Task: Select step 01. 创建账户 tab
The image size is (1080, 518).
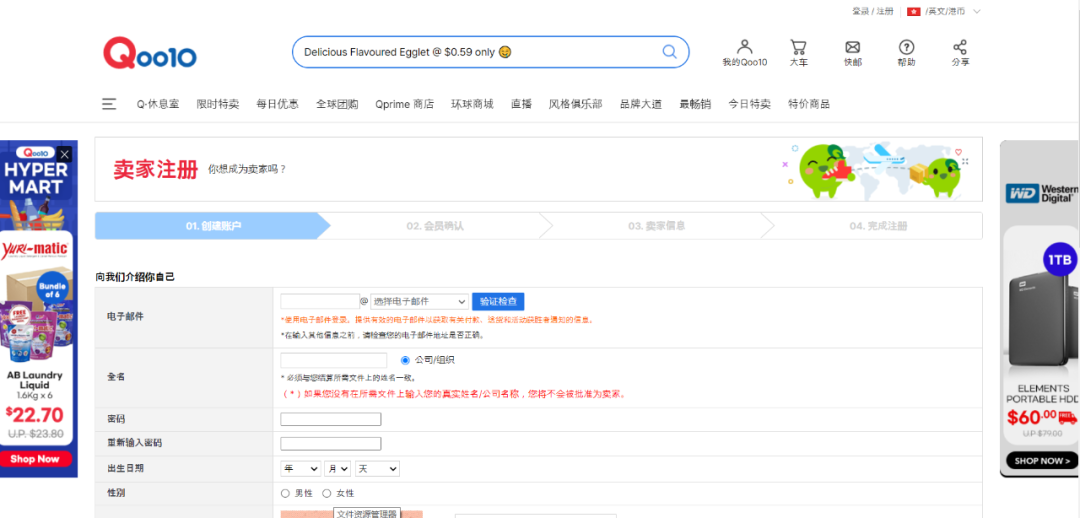Action: tap(213, 226)
